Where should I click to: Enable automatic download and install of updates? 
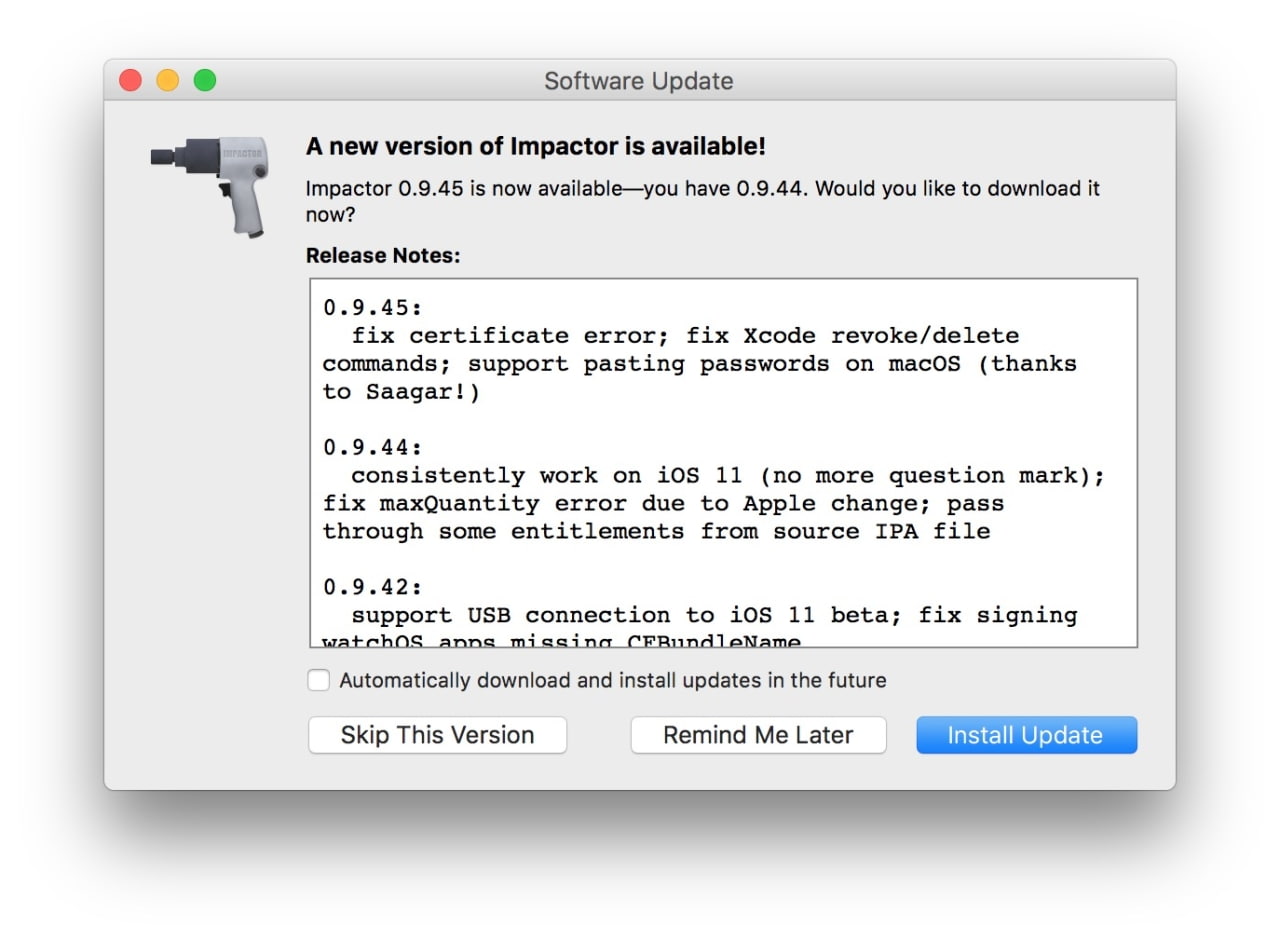pyautogui.click(x=318, y=680)
